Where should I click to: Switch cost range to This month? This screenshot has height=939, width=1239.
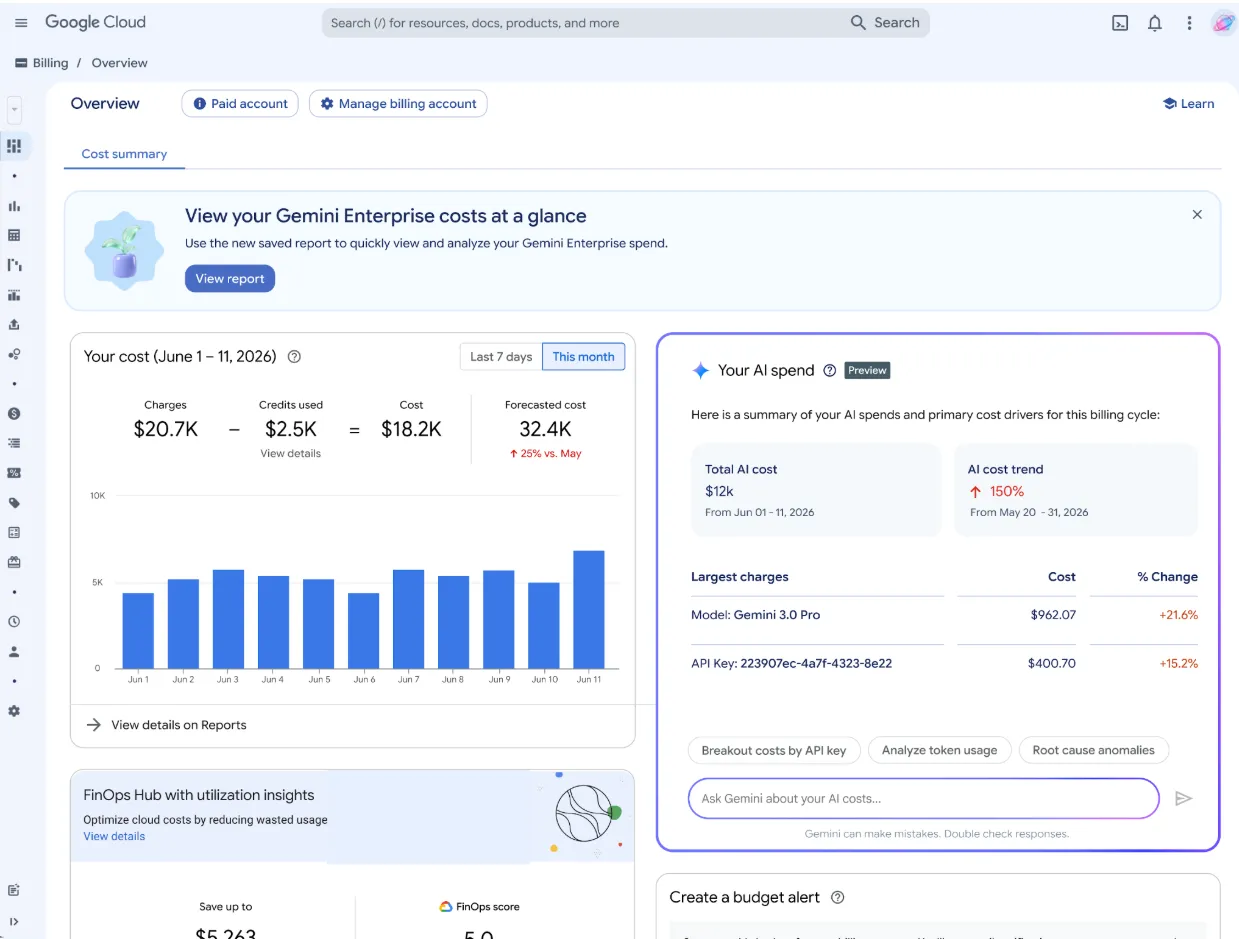pyautogui.click(x=583, y=357)
